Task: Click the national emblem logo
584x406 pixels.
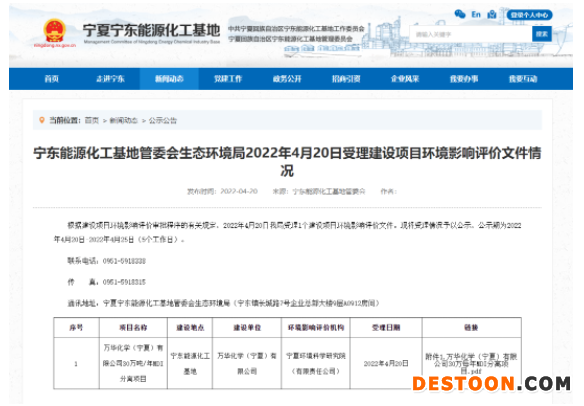Action: tap(55, 31)
